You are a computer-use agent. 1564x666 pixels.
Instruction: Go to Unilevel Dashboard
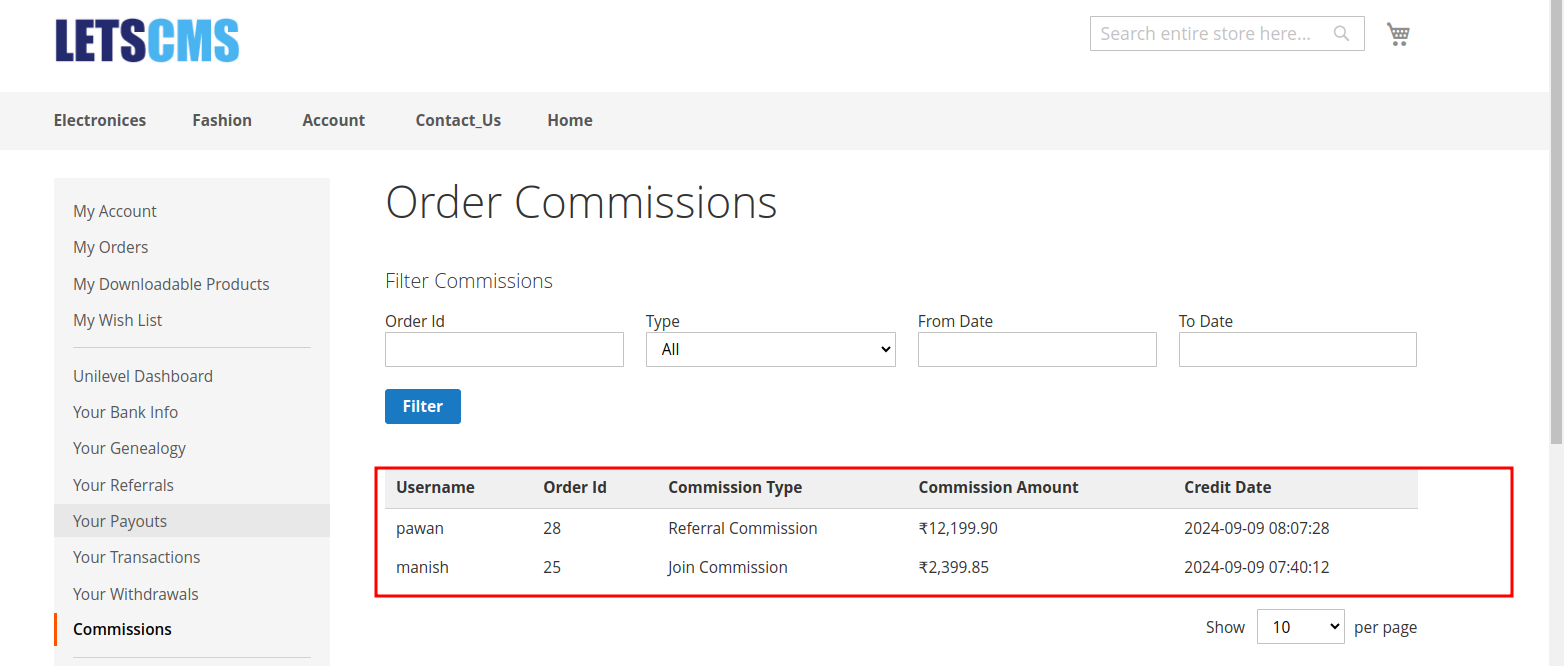point(143,376)
